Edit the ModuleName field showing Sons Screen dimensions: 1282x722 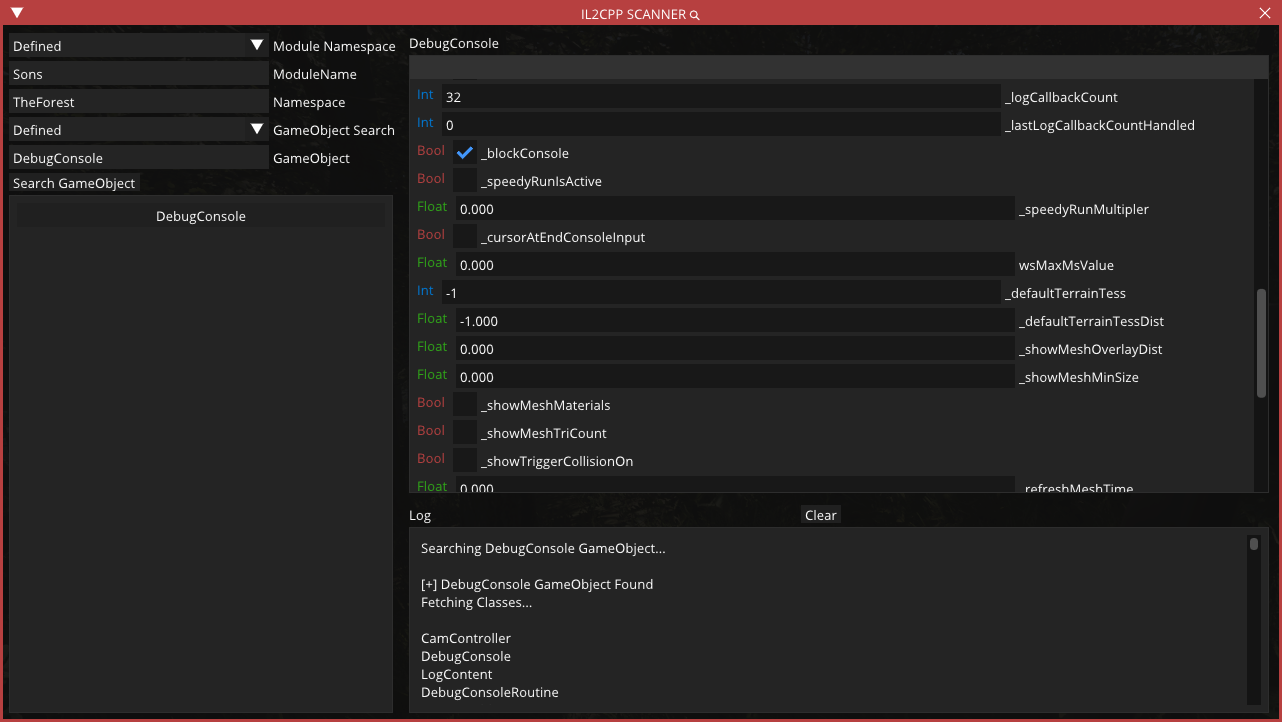138,73
